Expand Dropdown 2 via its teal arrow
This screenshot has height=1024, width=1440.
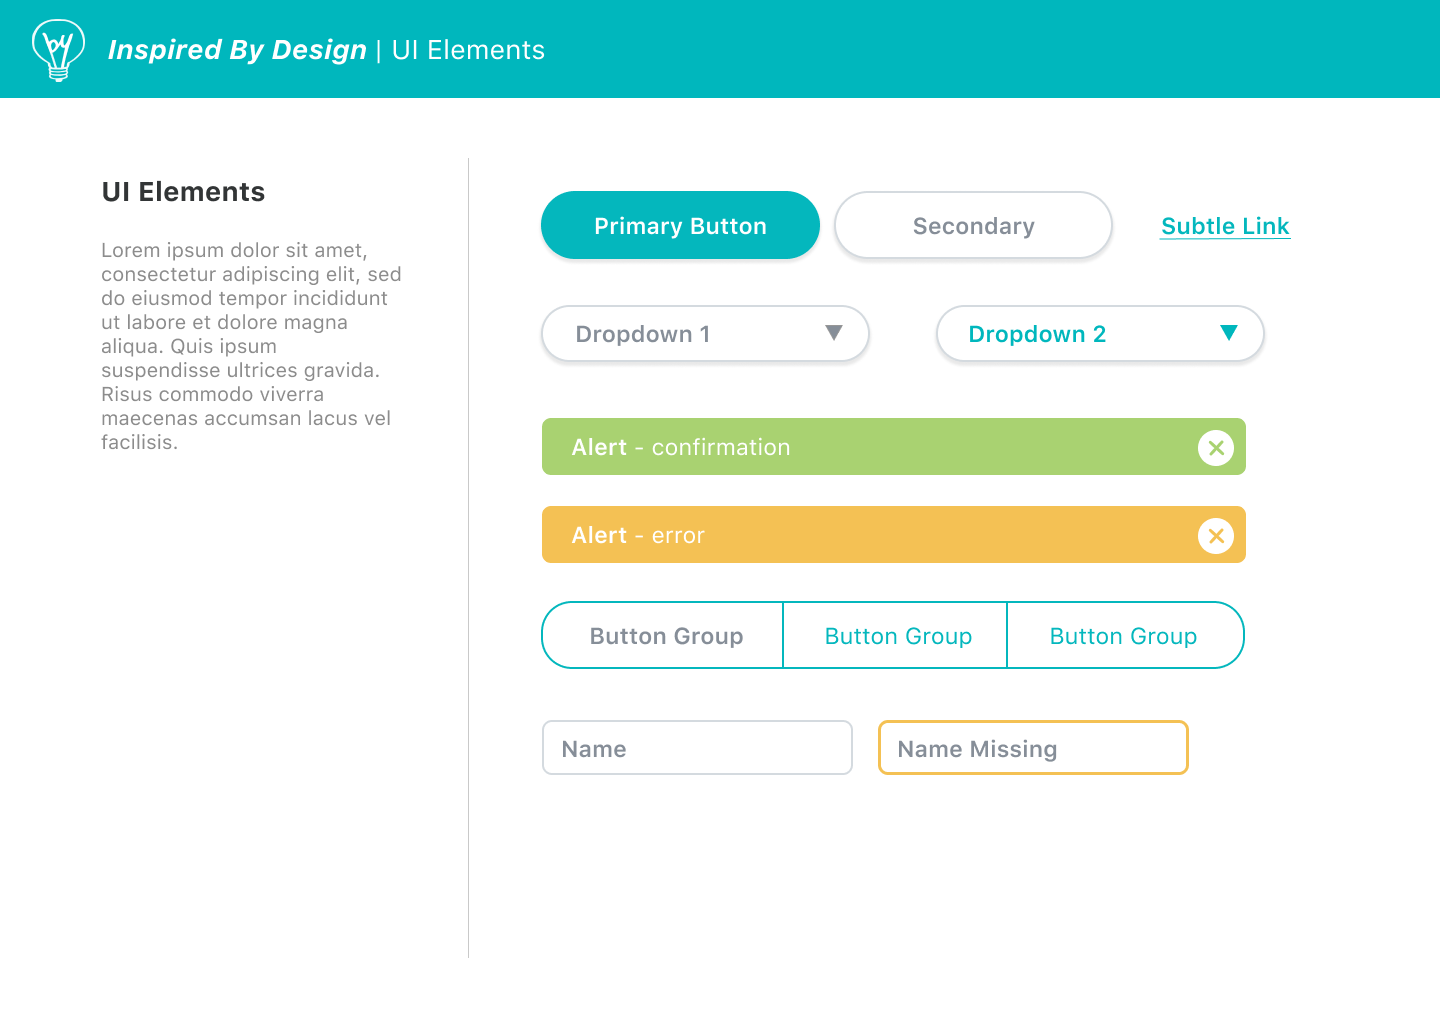click(1229, 333)
